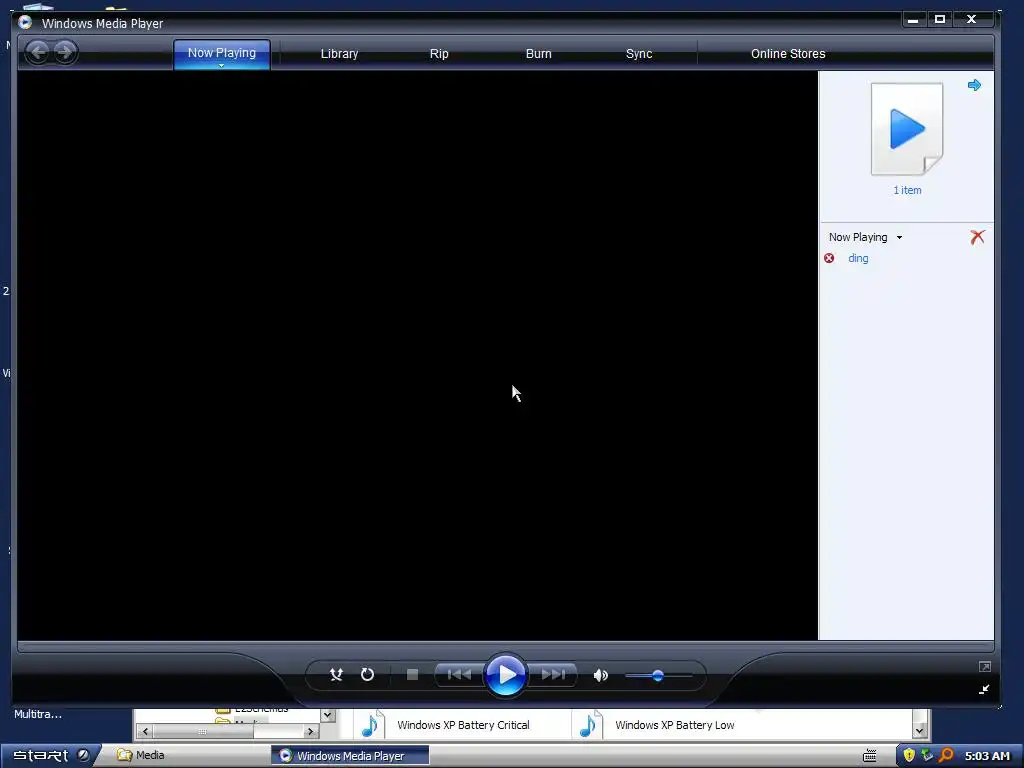The width and height of the screenshot is (1024, 768).
Task: Open the Start menu
Action: [40, 756]
